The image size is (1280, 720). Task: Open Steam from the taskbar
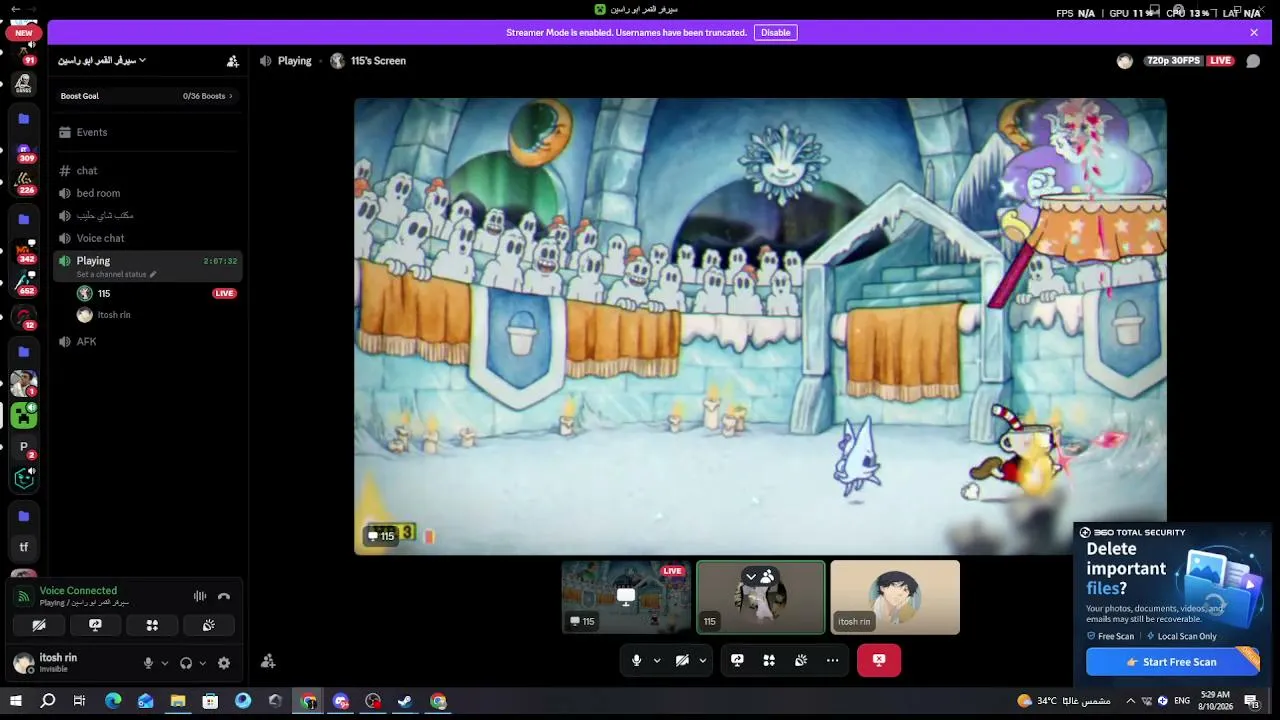tap(405, 701)
